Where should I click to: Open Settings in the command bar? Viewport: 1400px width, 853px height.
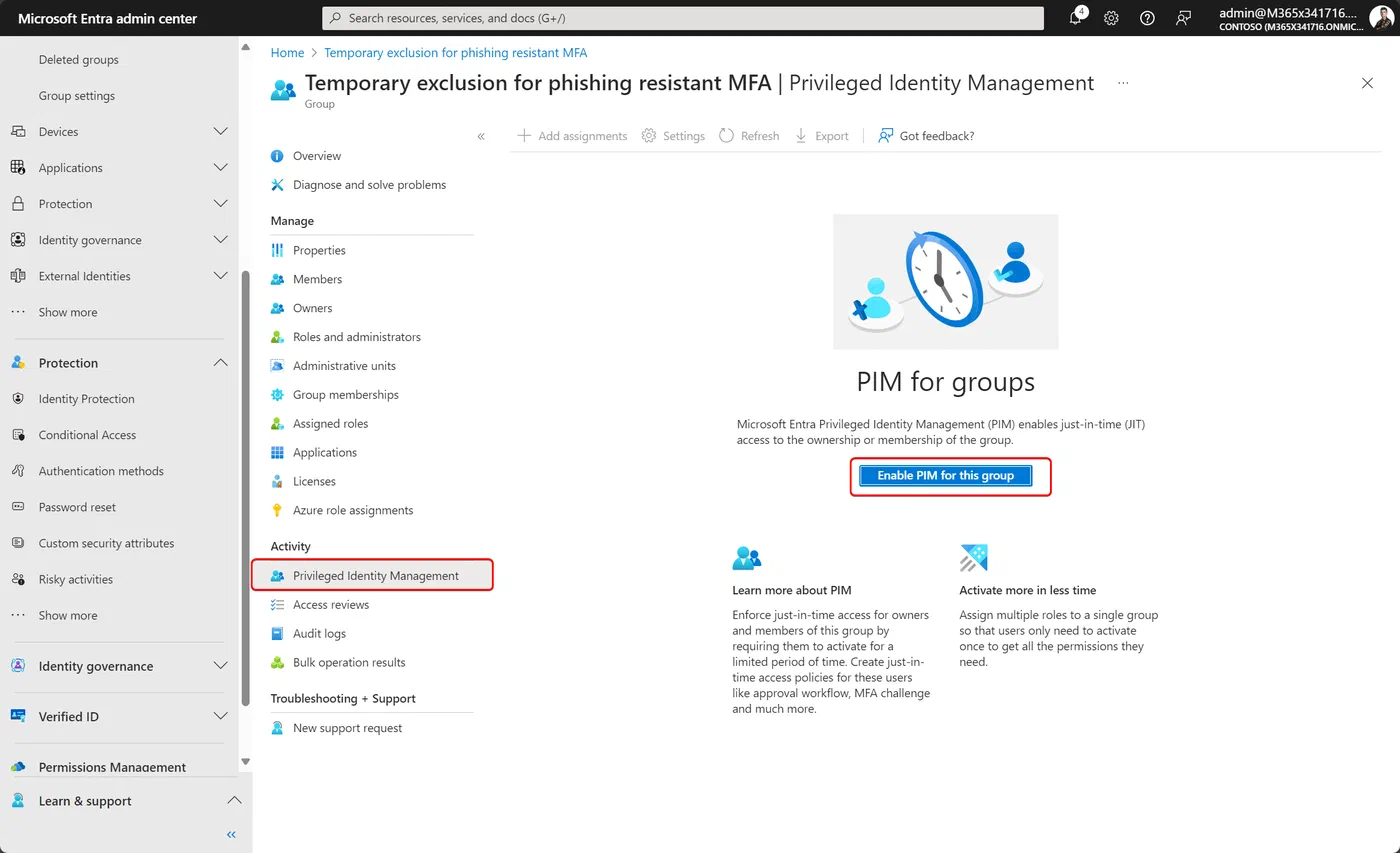[x=673, y=136]
